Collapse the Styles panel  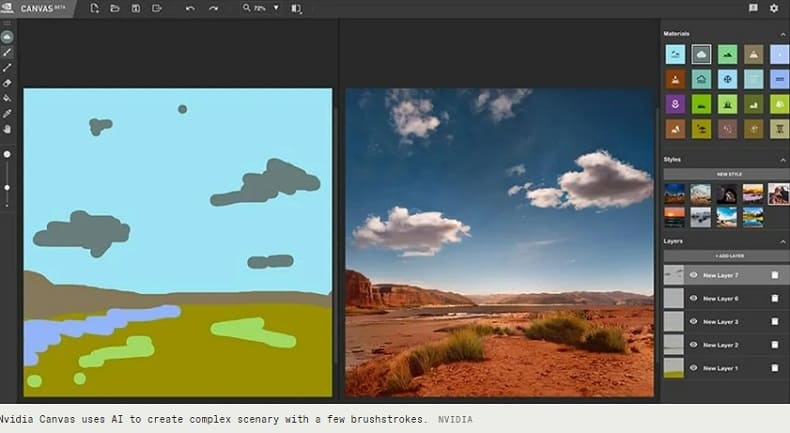tap(783, 160)
